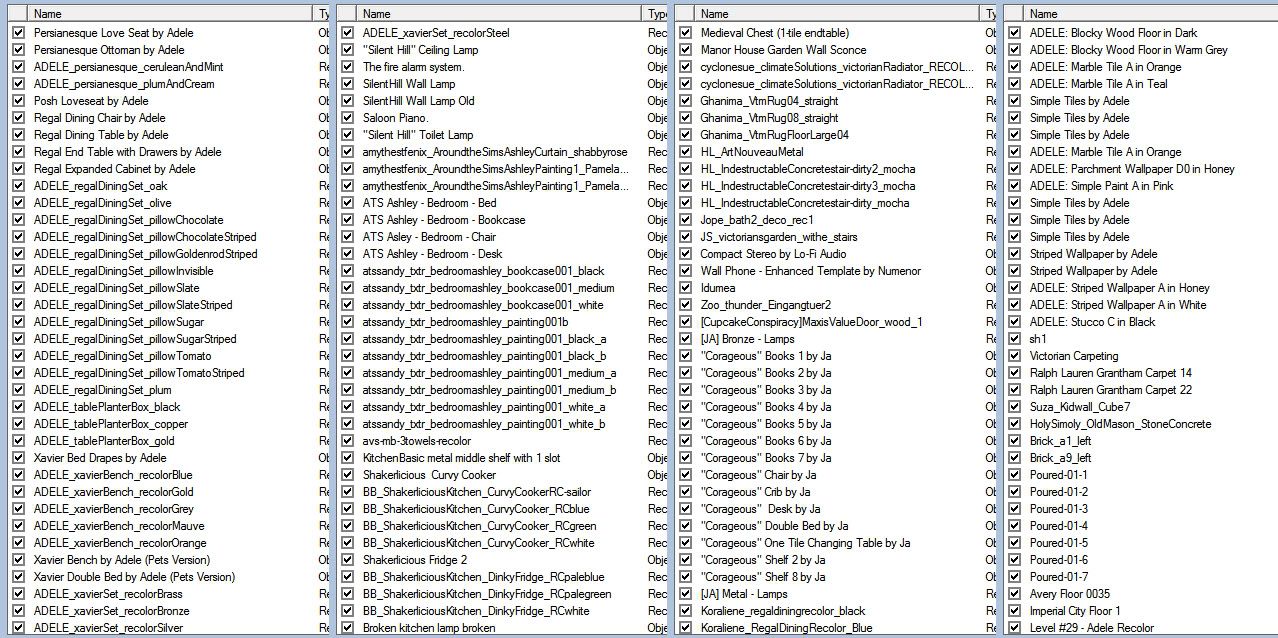Toggle checkbox for Avery Floor 0035
The height and width of the screenshot is (638, 1278).
click(1014, 594)
